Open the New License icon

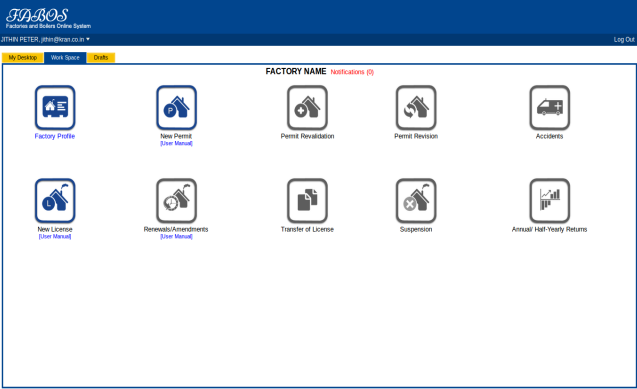[x=55, y=201]
